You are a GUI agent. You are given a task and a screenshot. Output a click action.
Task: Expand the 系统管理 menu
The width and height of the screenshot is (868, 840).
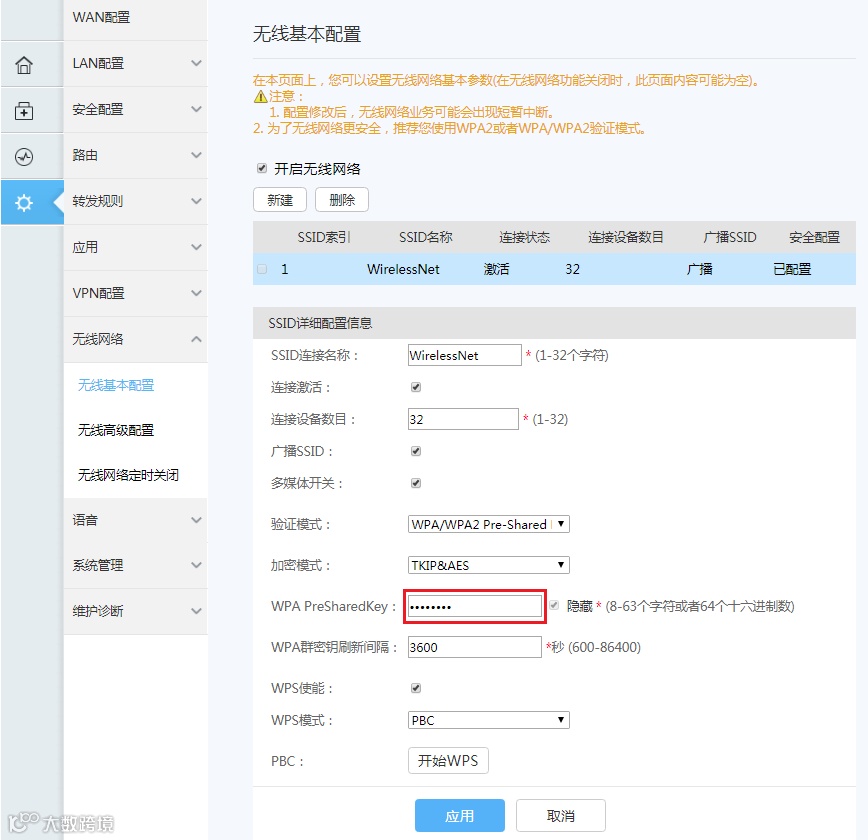[x=136, y=565]
